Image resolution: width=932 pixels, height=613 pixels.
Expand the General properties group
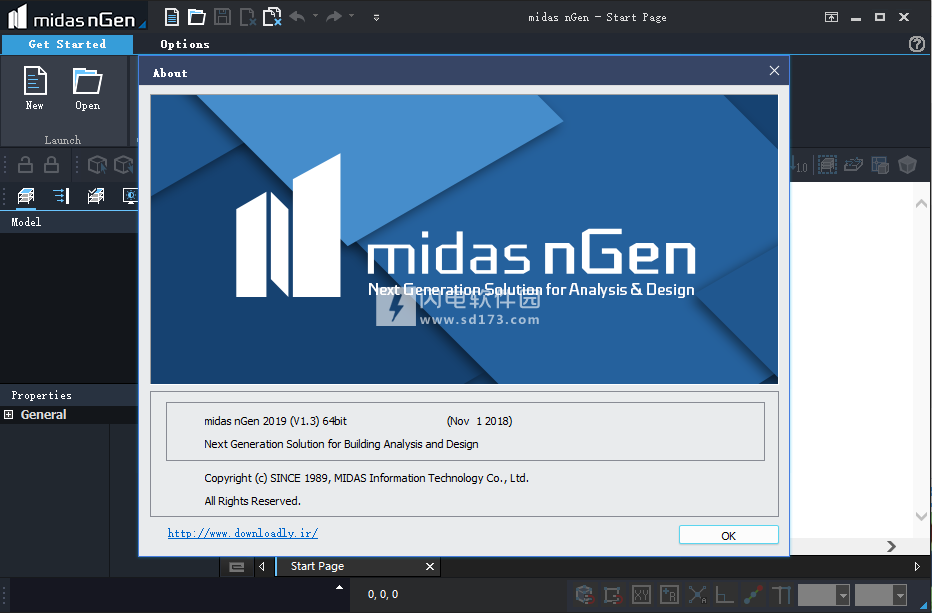[x=8, y=414]
